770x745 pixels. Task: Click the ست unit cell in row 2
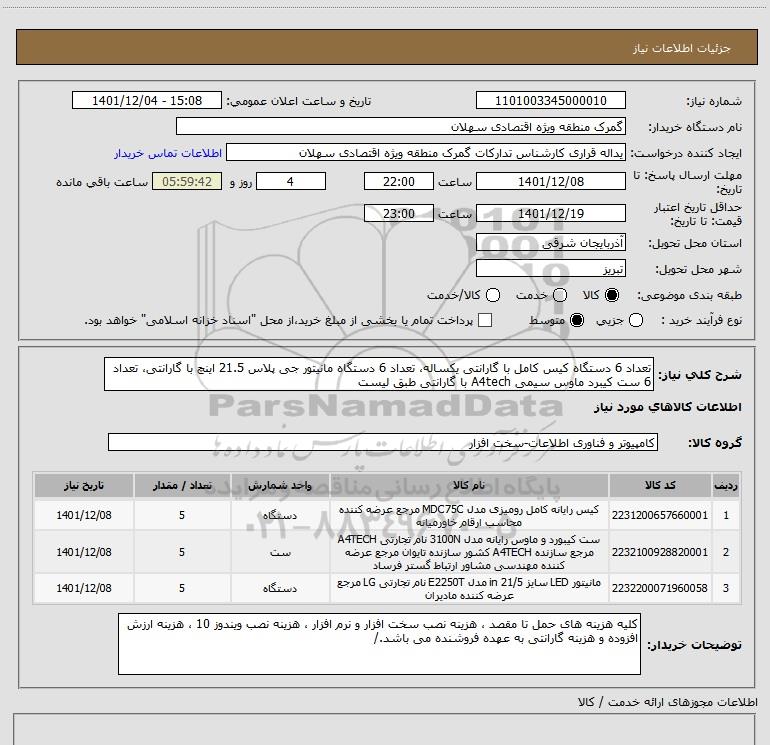tap(280, 552)
